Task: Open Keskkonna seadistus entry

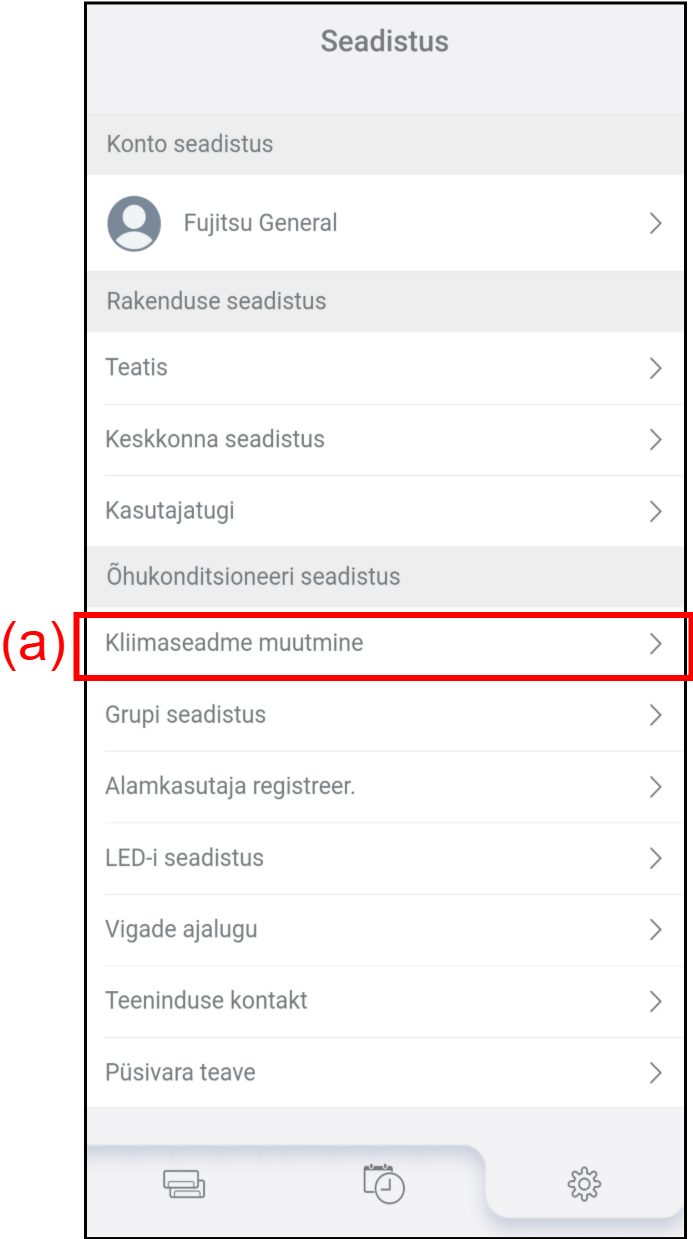Action: tap(215, 439)
